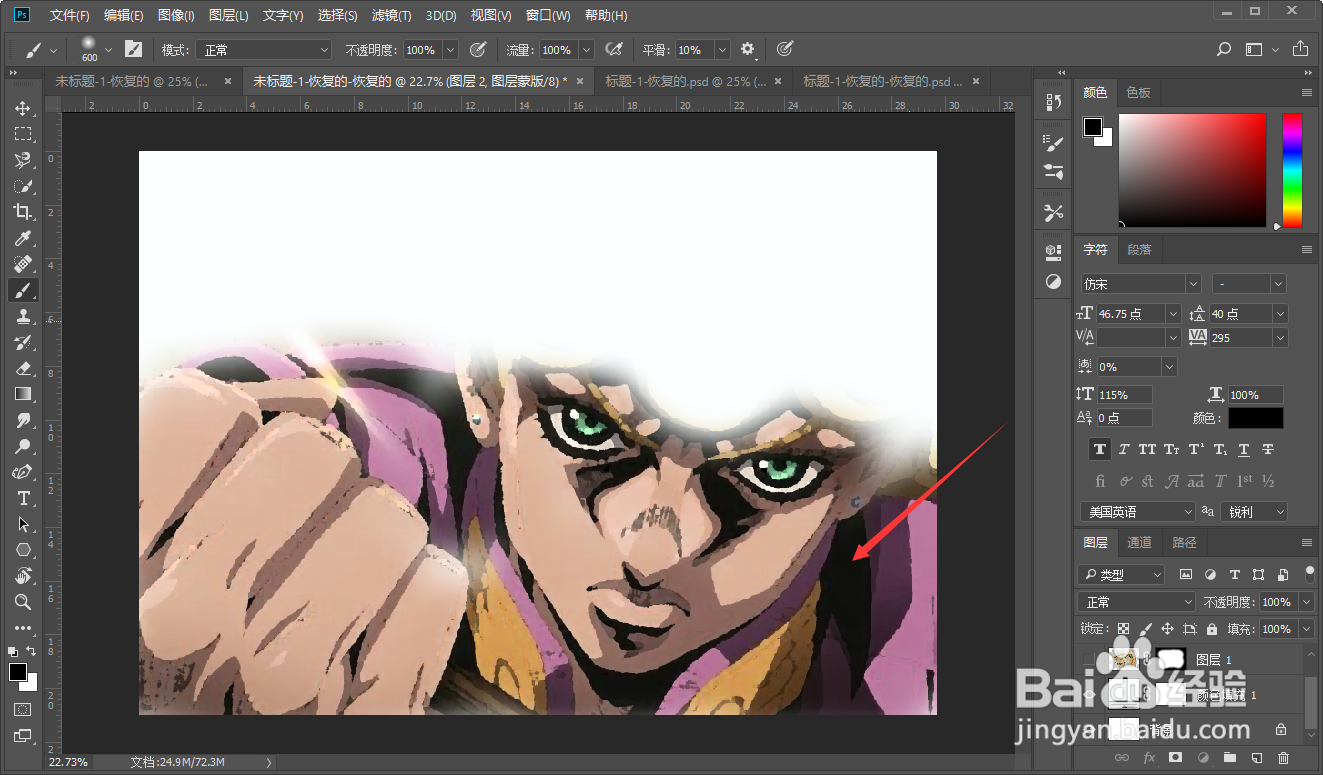Select the Eraser tool
Image resolution: width=1323 pixels, height=775 pixels.
(22, 368)
